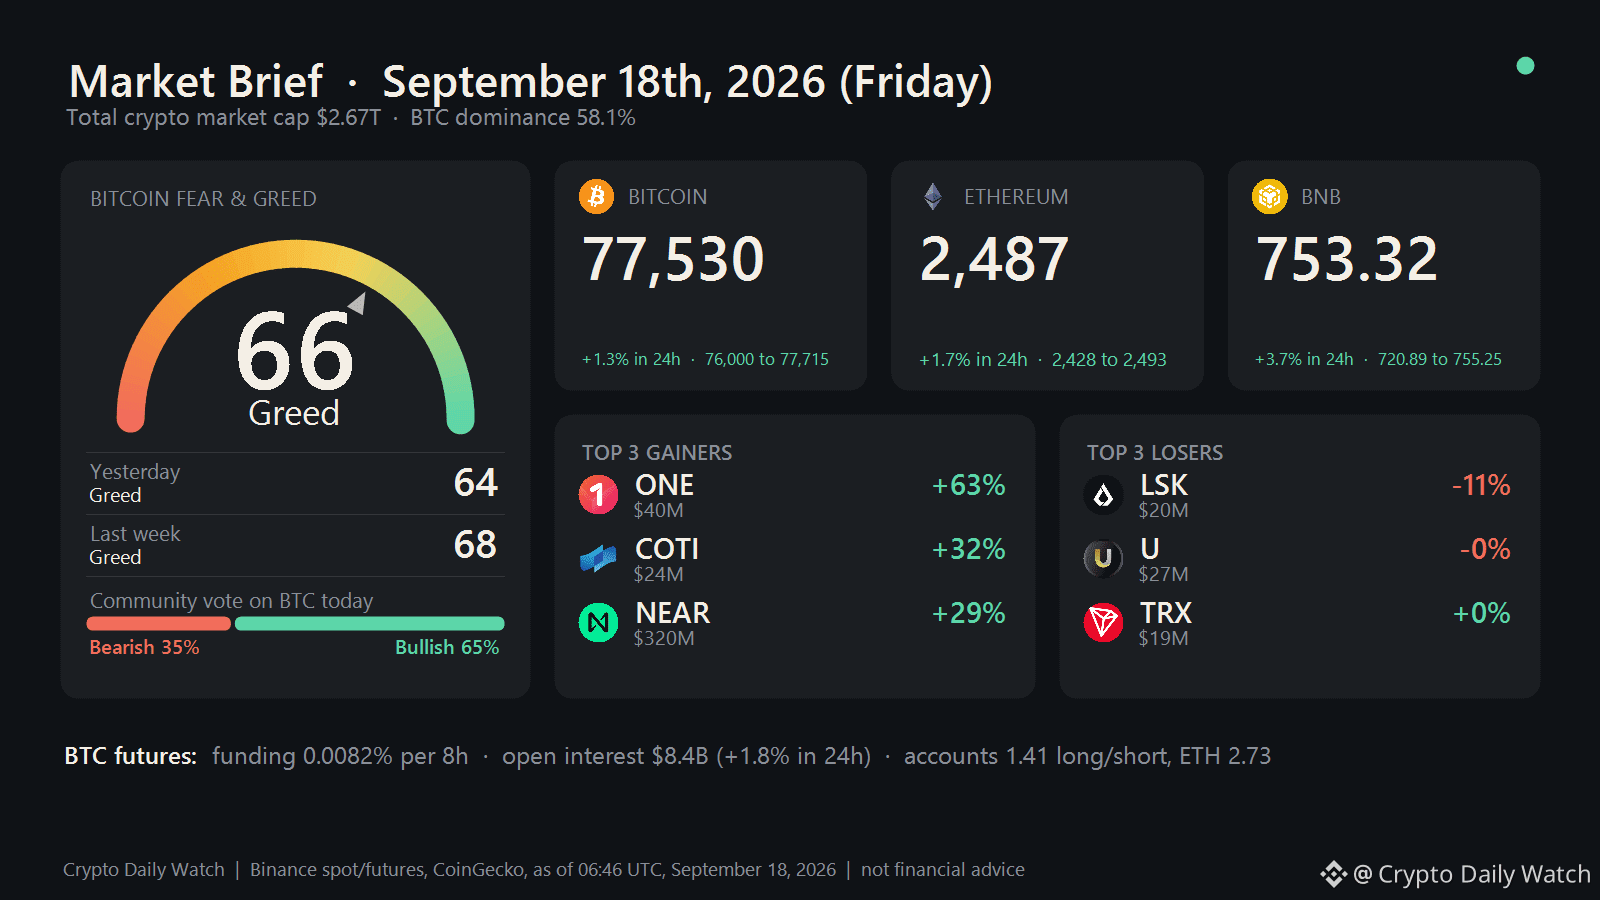
Task: Click the orange Bitcoin logo icon
Action: point(596,196)
